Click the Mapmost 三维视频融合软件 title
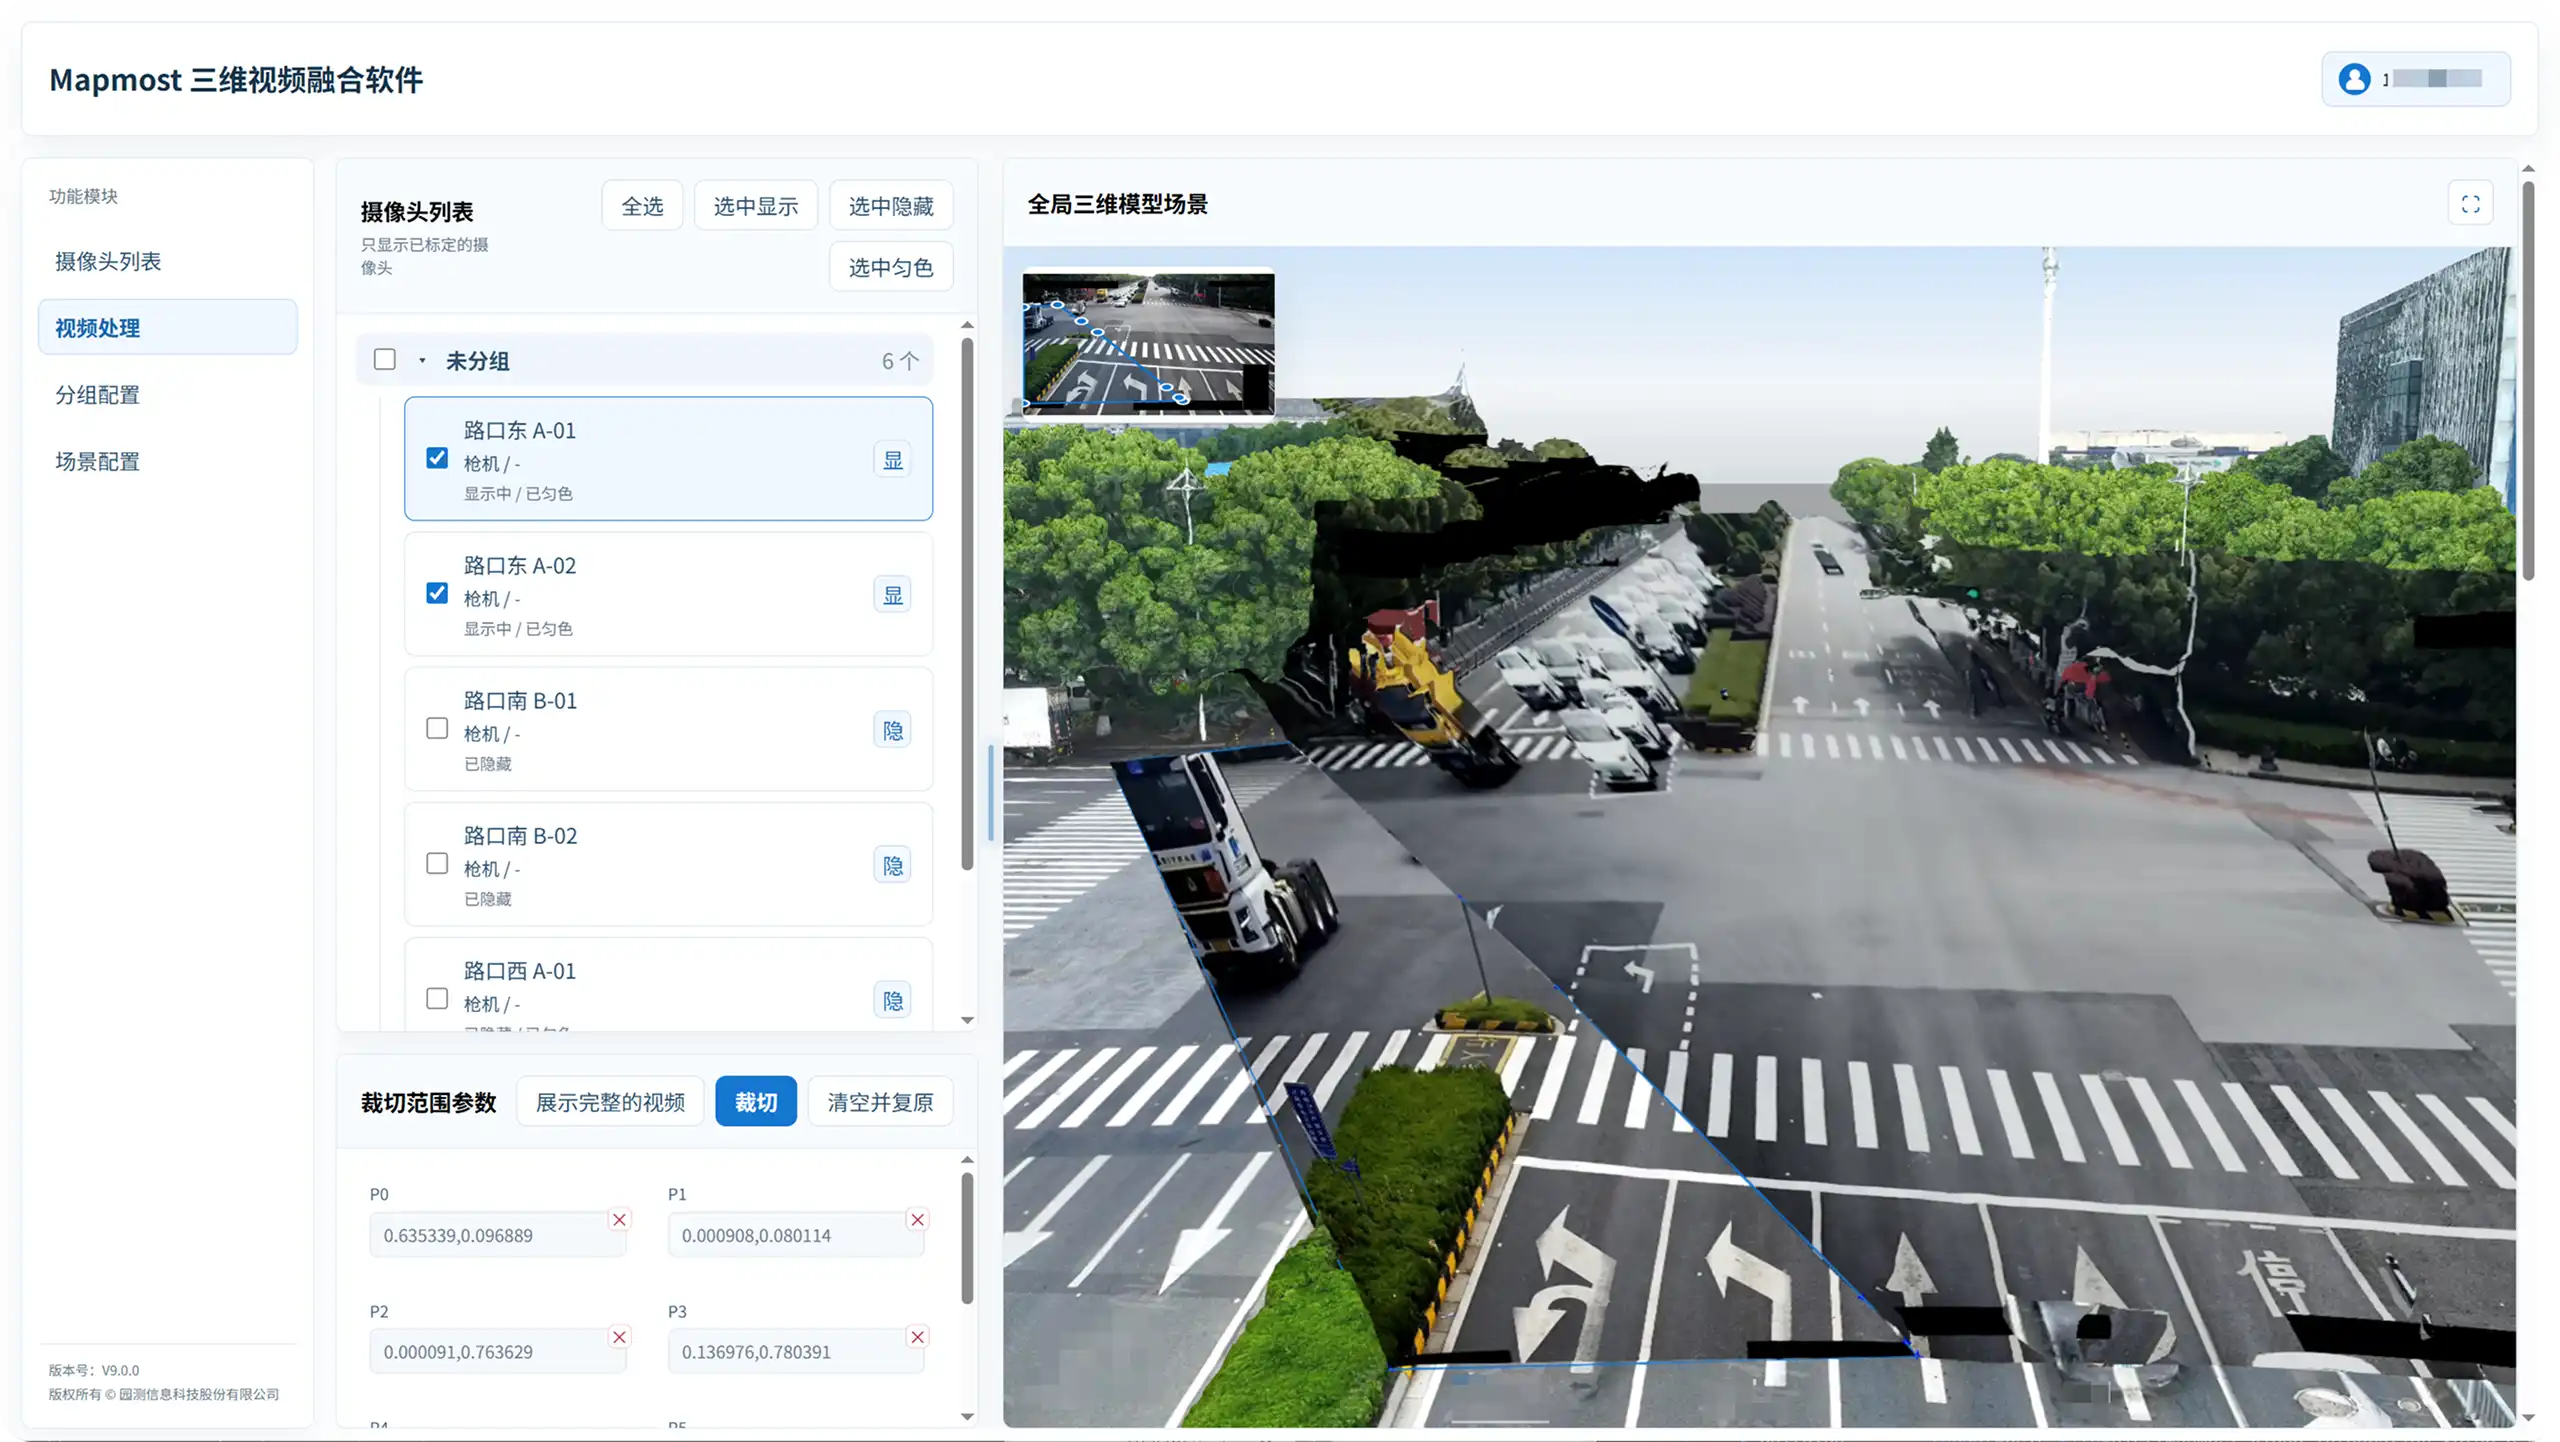 [236, 80]
